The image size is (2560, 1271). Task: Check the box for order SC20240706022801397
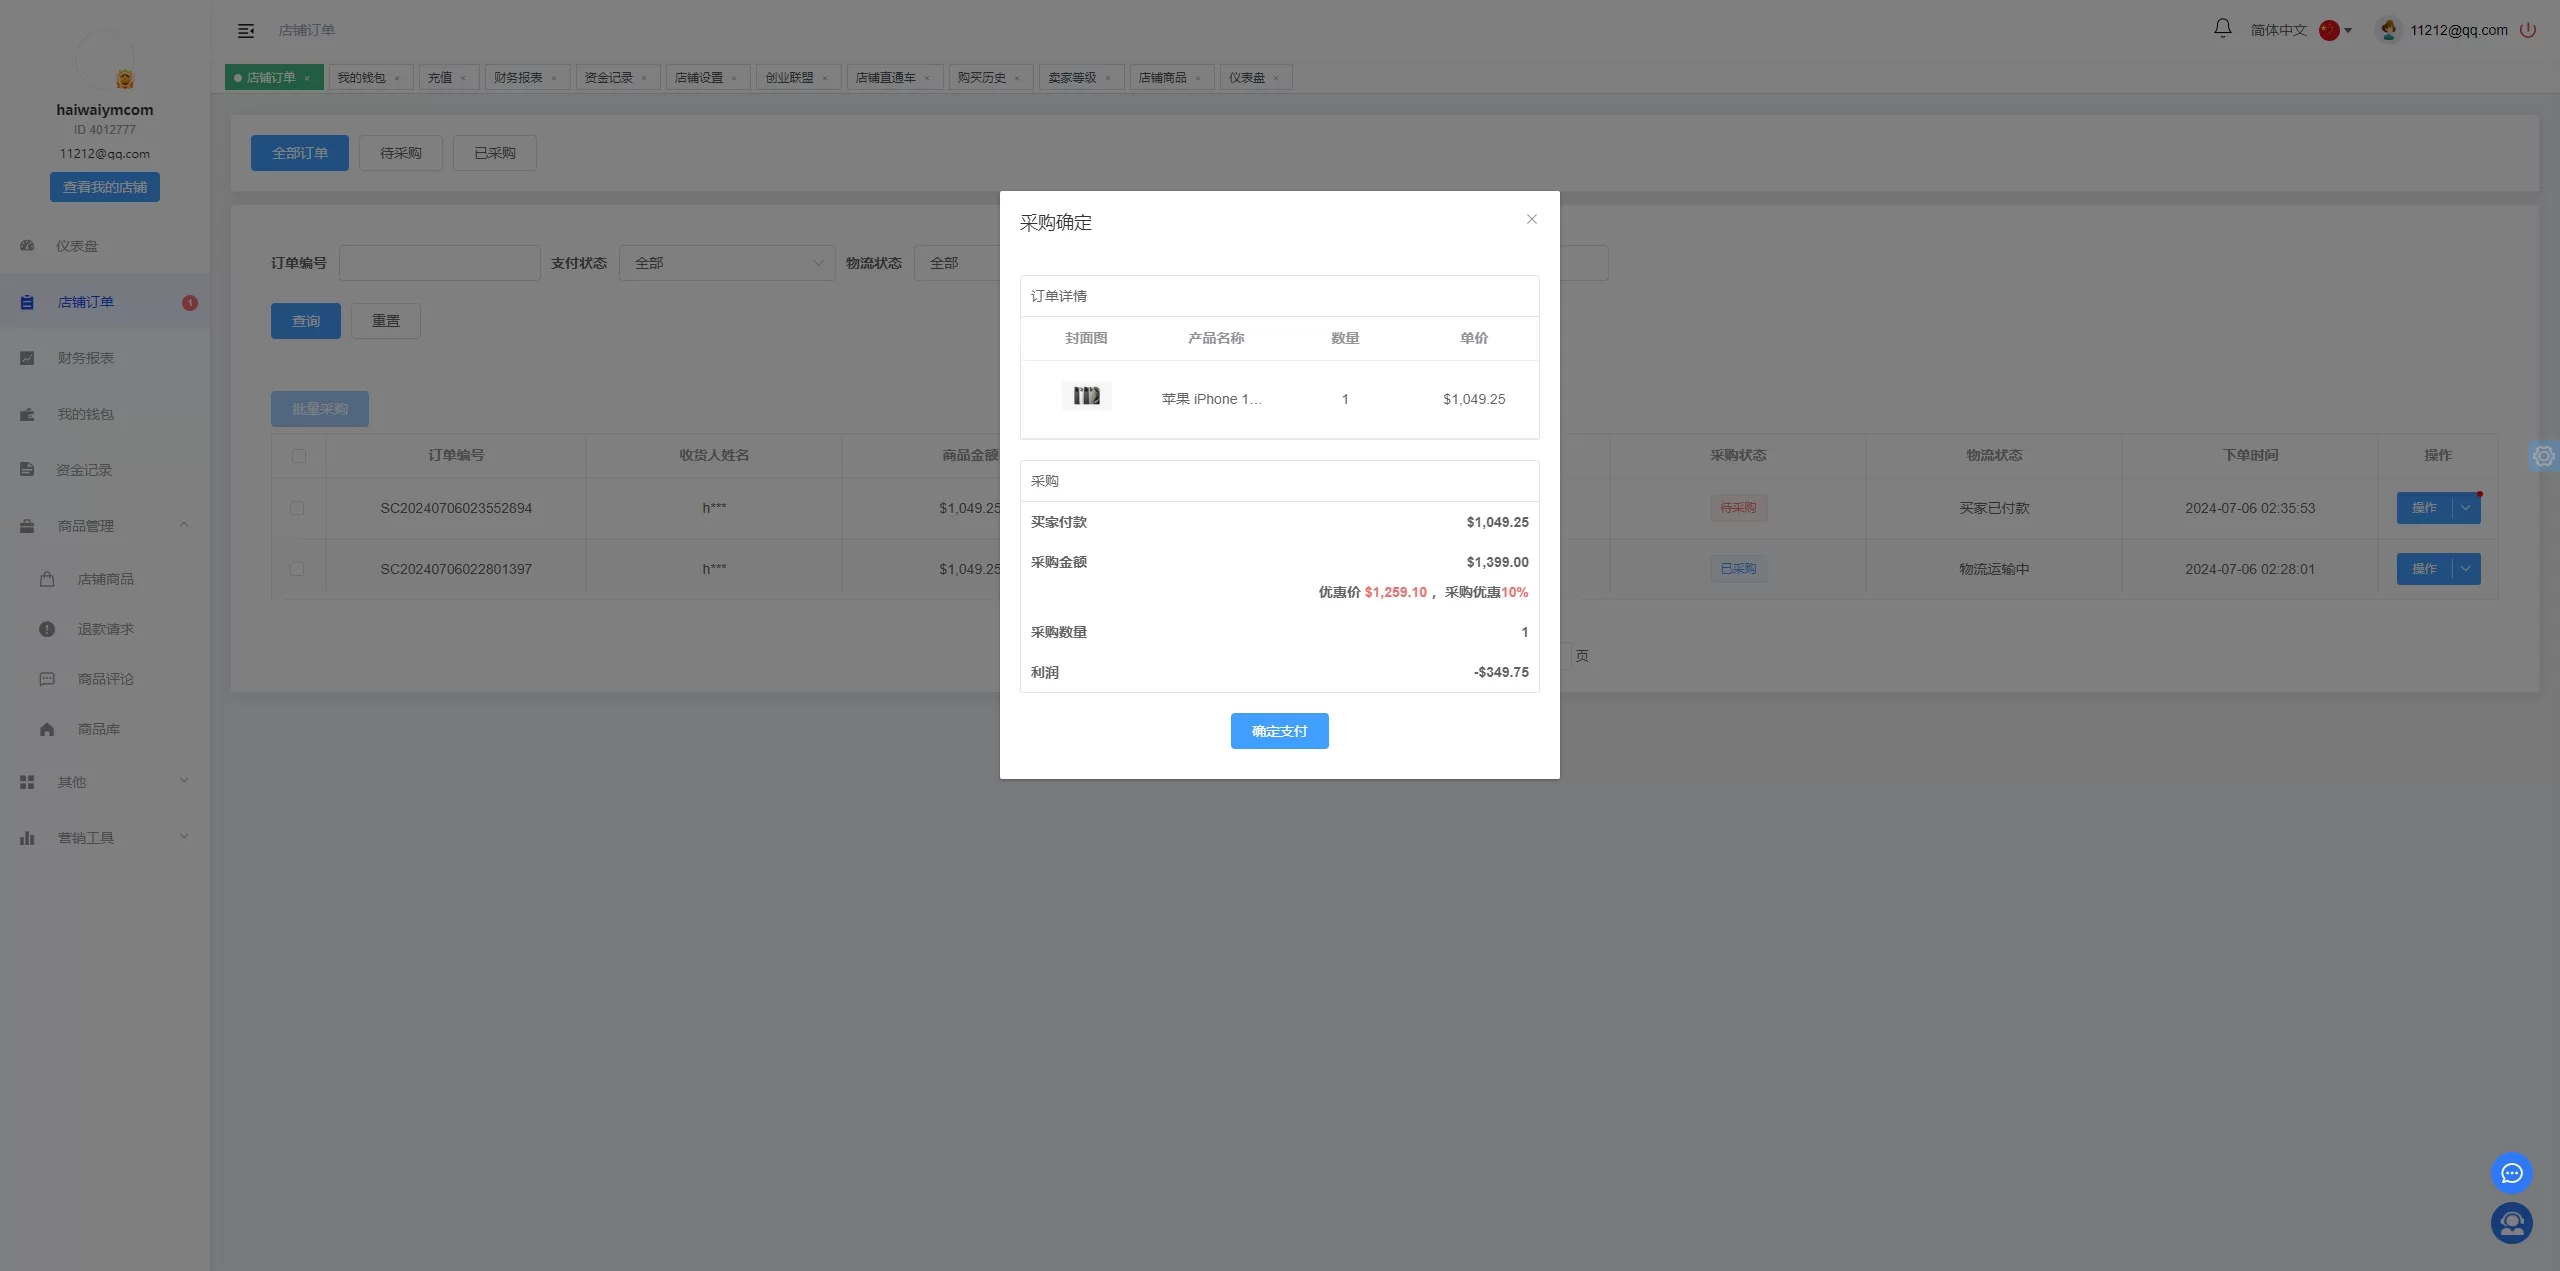pyautogui.click(x=297, y=569)
